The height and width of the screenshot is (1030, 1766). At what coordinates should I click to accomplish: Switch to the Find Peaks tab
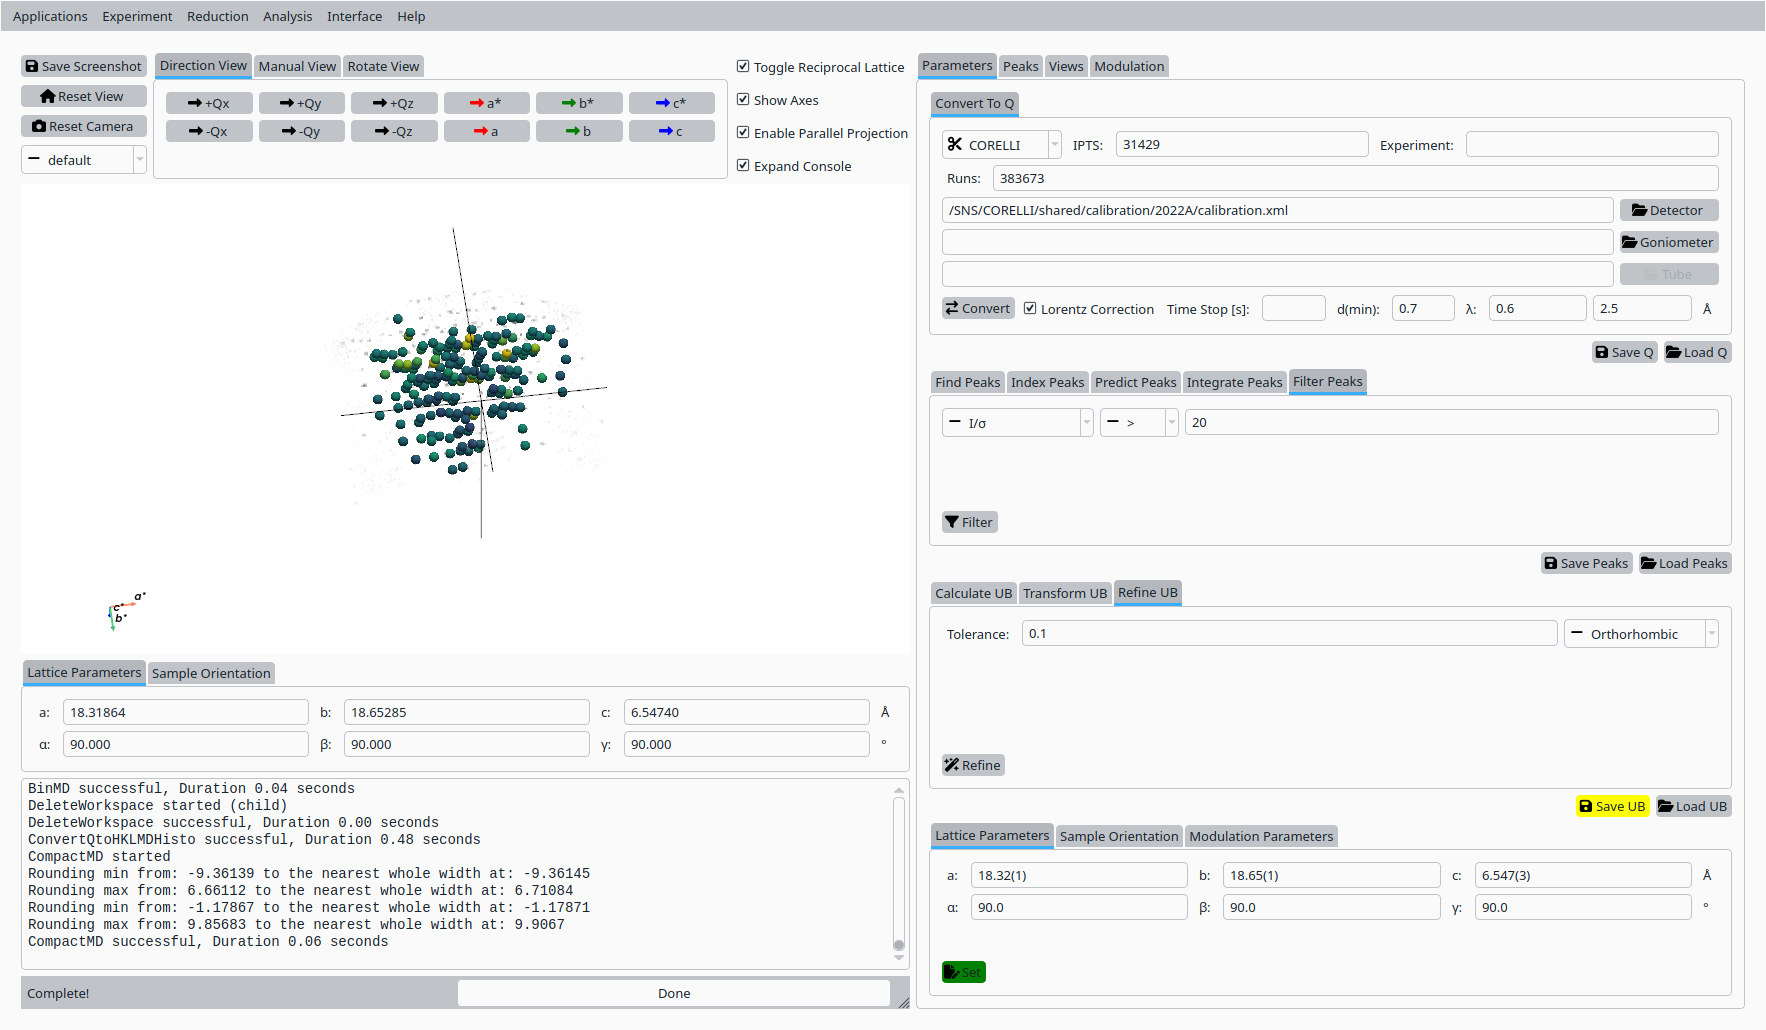pyautogui.click(x=967, y=382)
